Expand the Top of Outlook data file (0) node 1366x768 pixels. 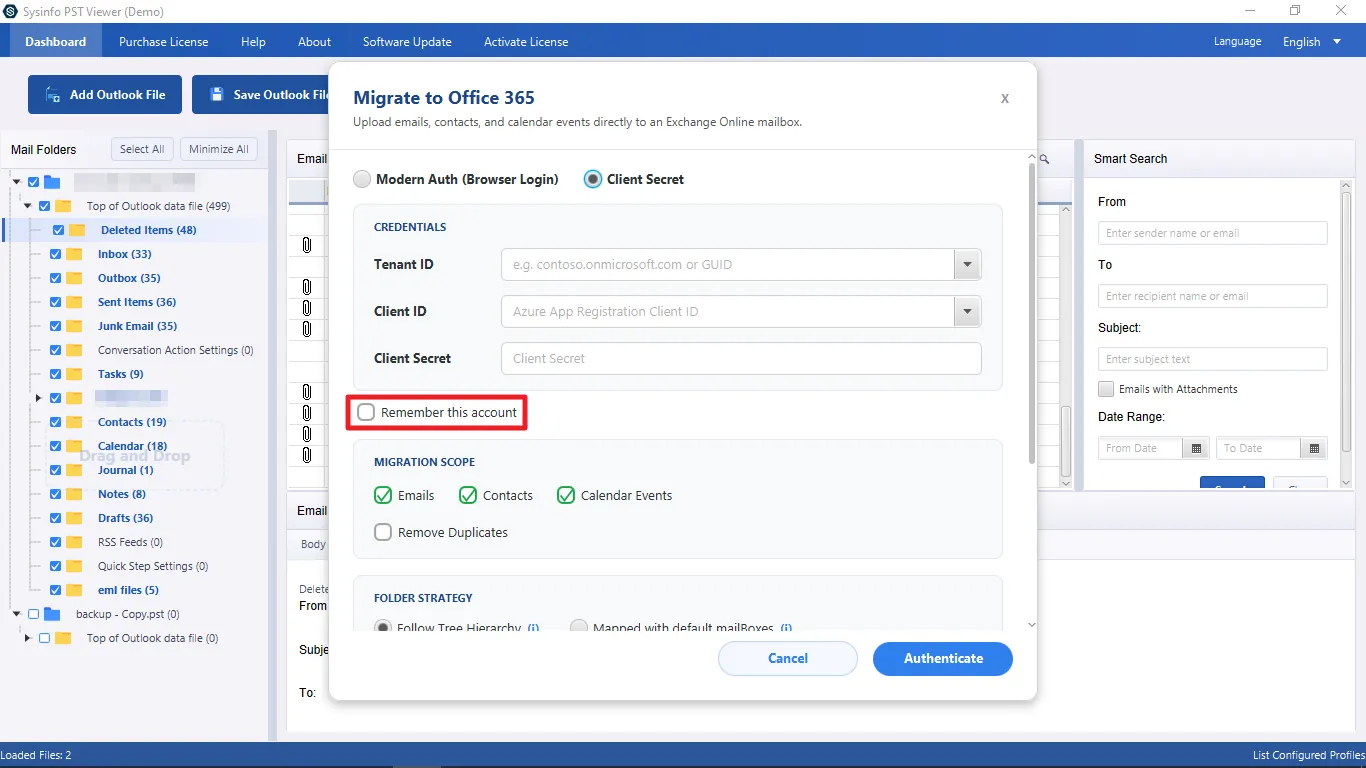coord(28,638)
